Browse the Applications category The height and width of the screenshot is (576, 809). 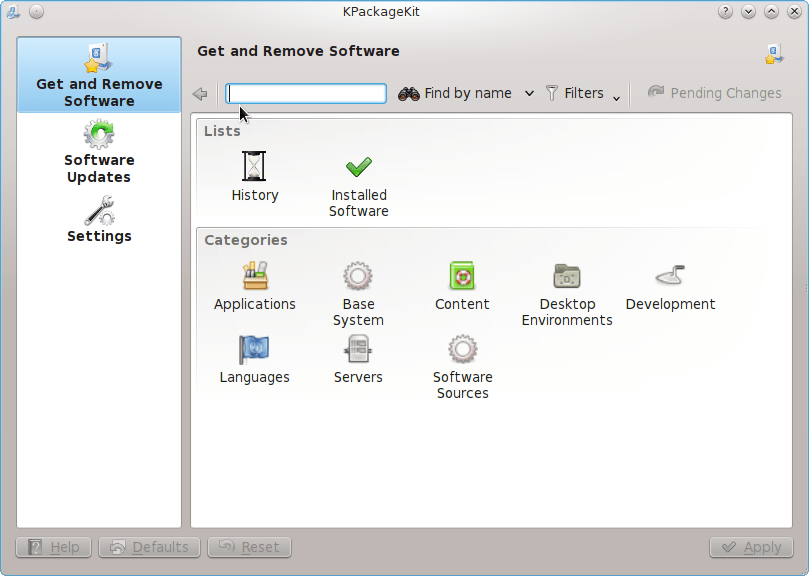254,286
